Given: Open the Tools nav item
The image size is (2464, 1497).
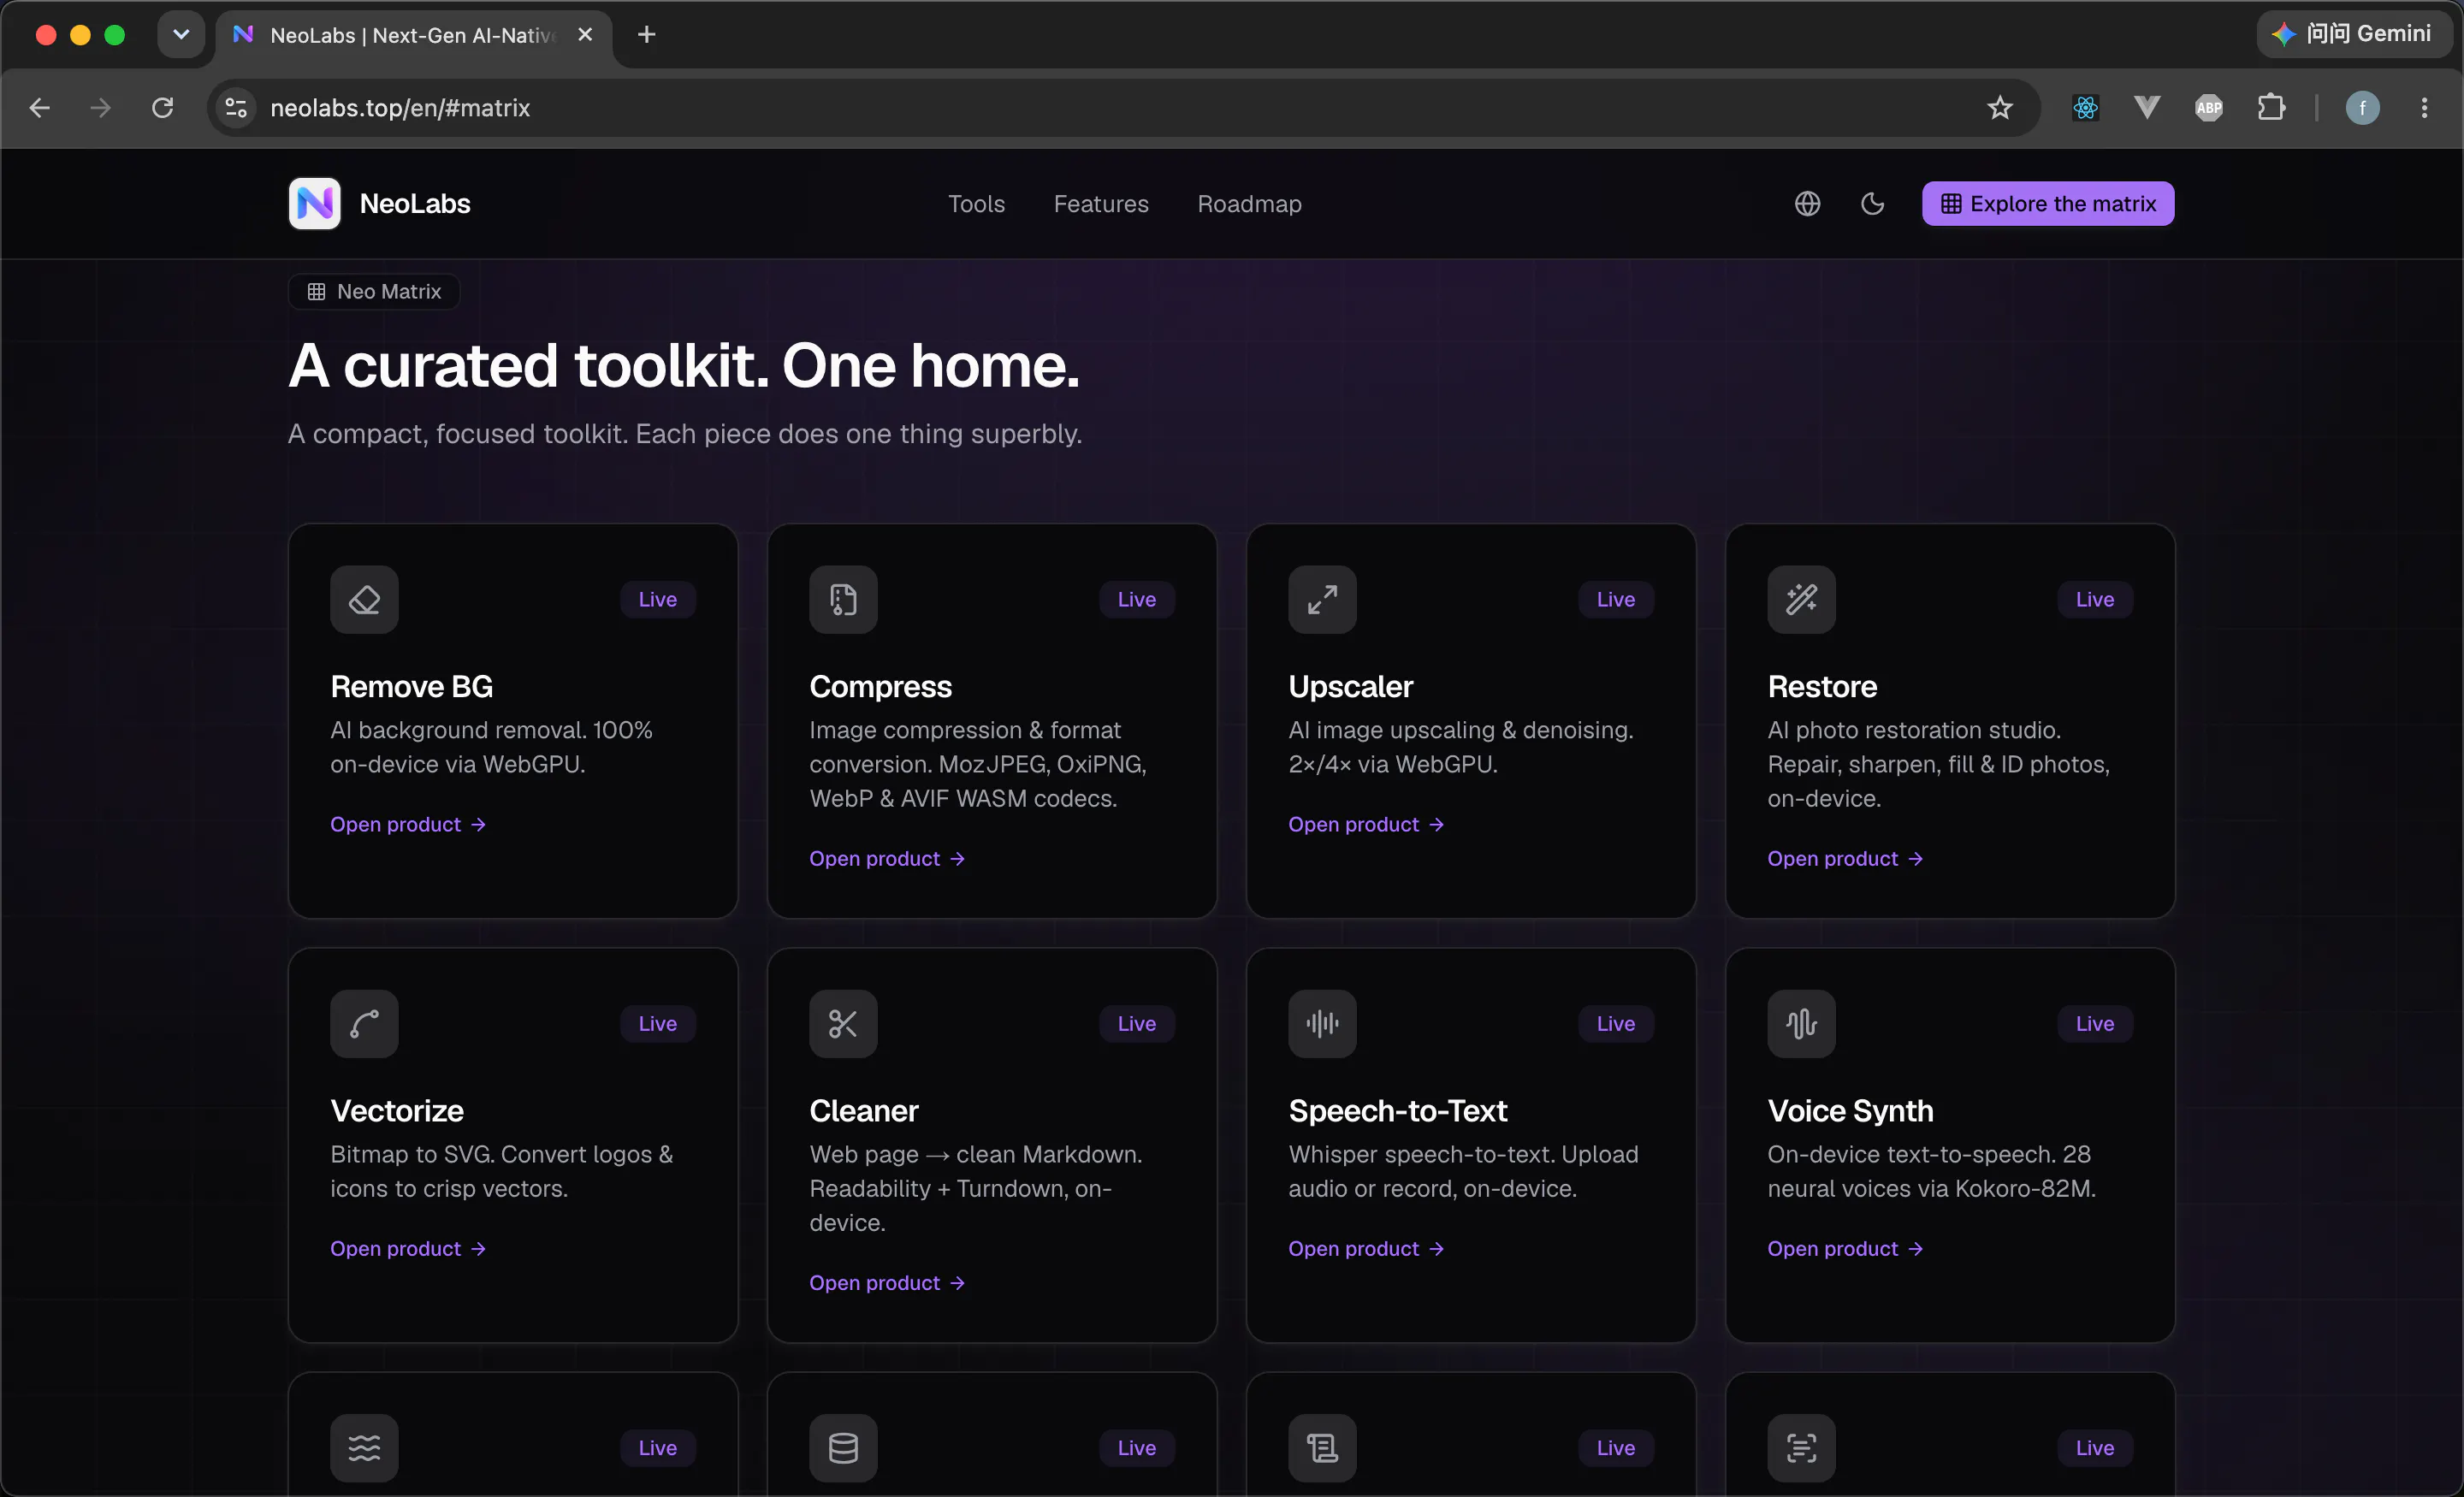Looking at the screenshot, I should [x=976, y=204].
